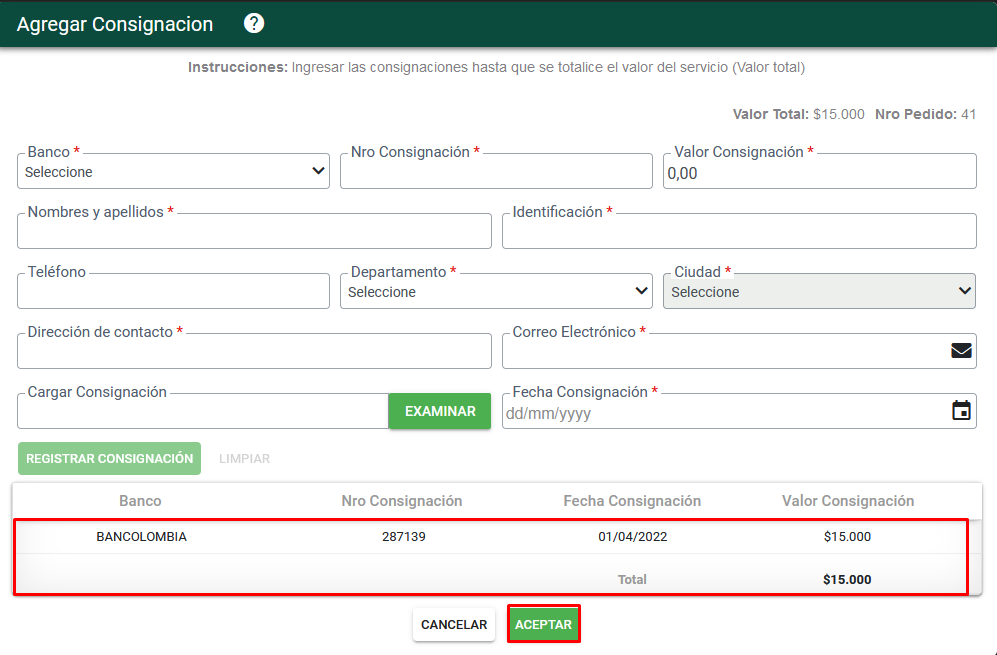Select the BANCOLOMBIA table row
The width and height of the screenshot is (997, 655).
click(490, 537)
